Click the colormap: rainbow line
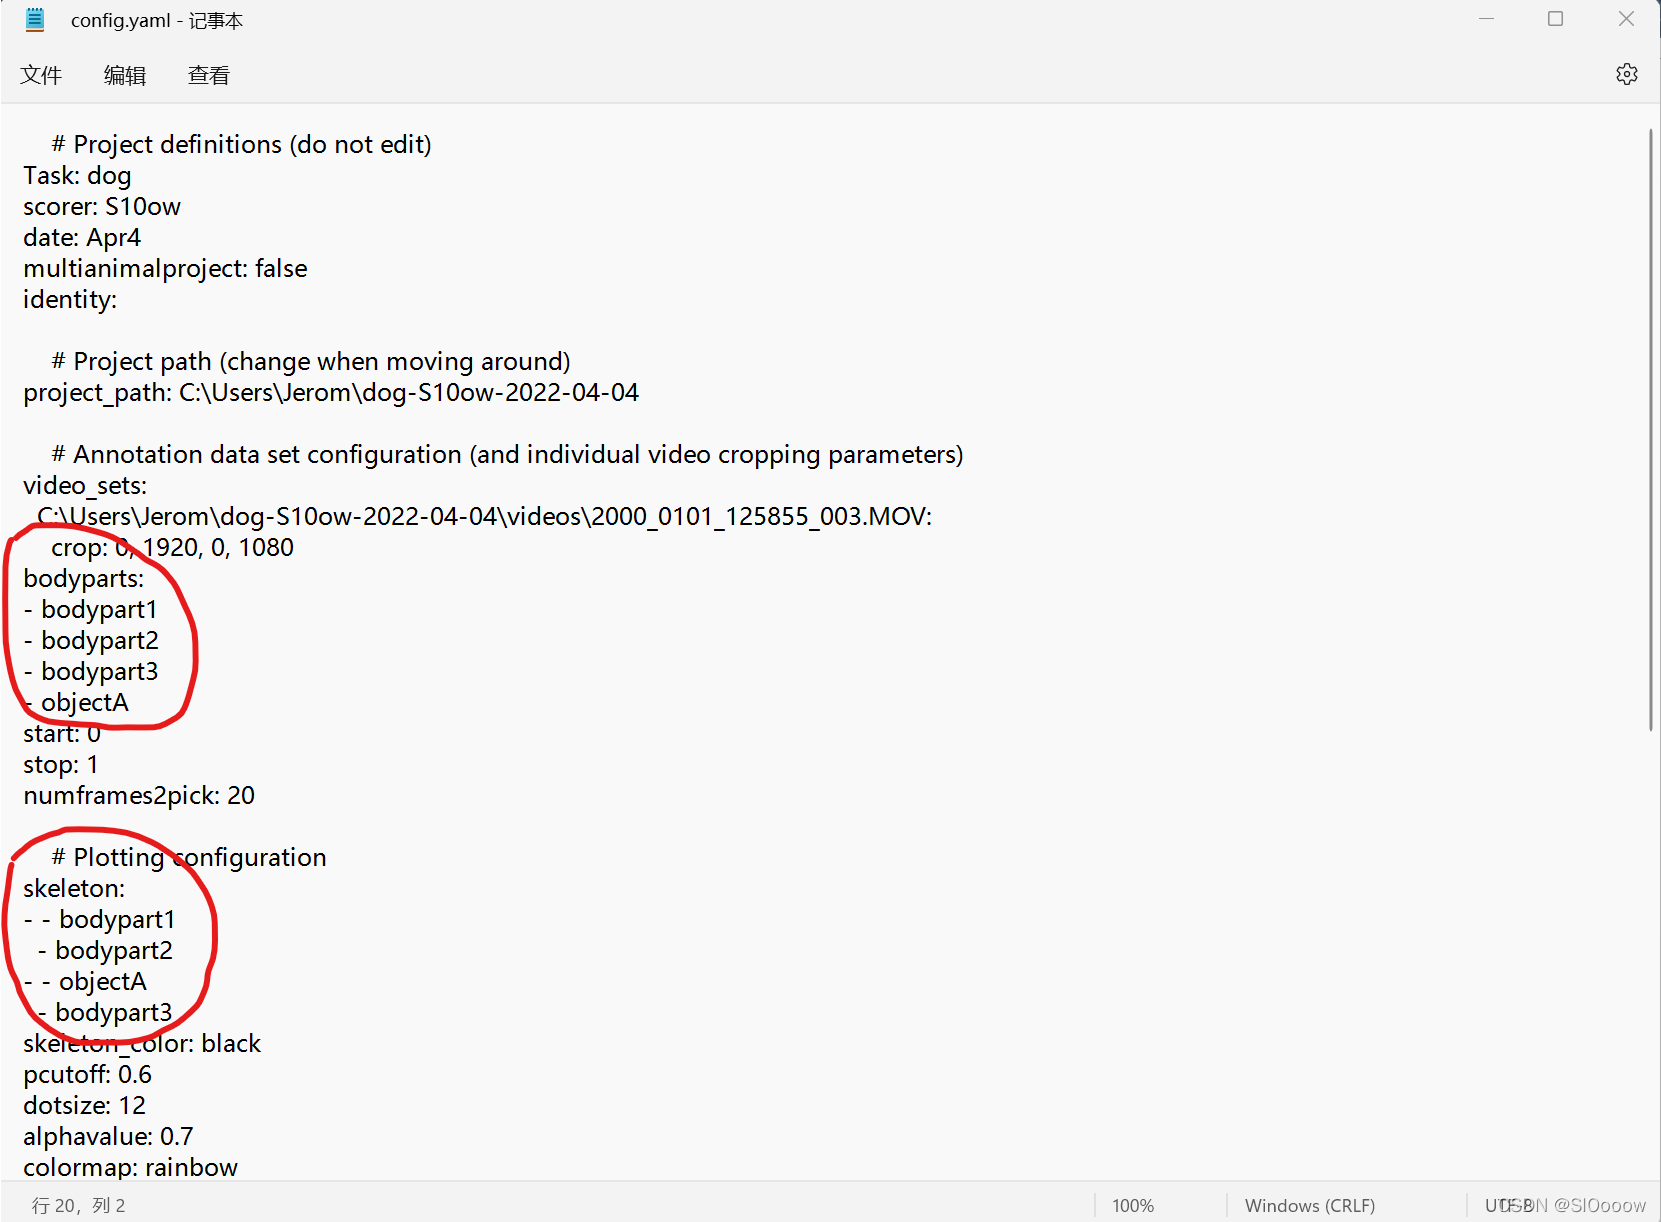 (x=131, y=1168)
